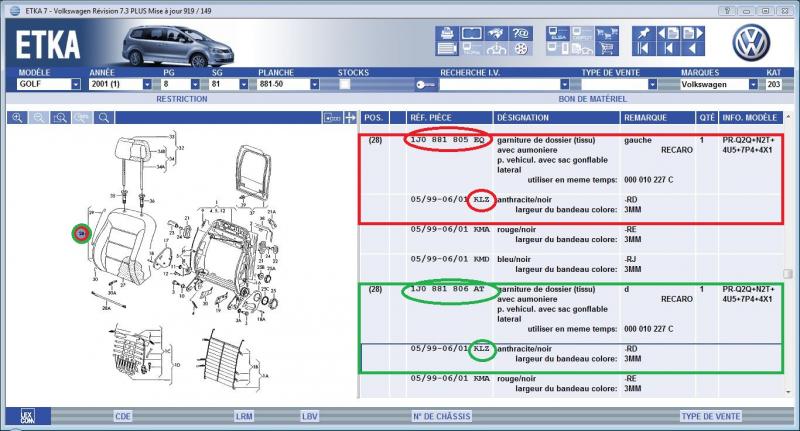The width and height of the screenshot is (800, 431).
Task: Click the parts list scrollbar thumb
Action: 788,274
